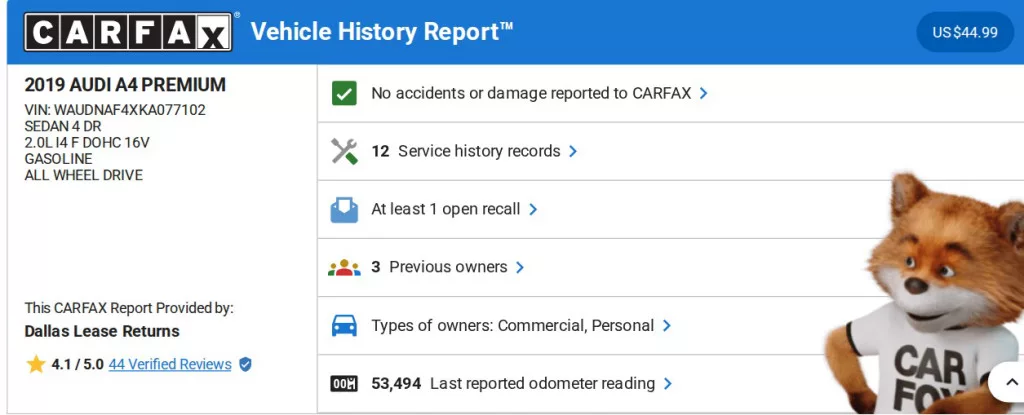Click the wrench and screwdriver service icon
The image size is (1024, 415).
click(x=344, y=151)
